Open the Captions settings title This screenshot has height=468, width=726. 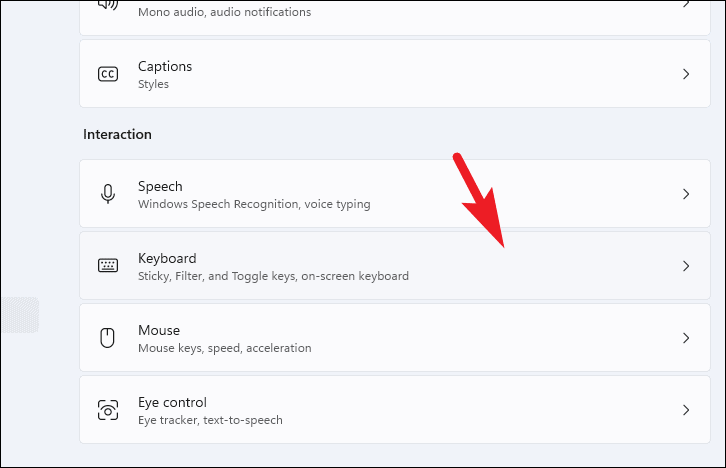165,66
